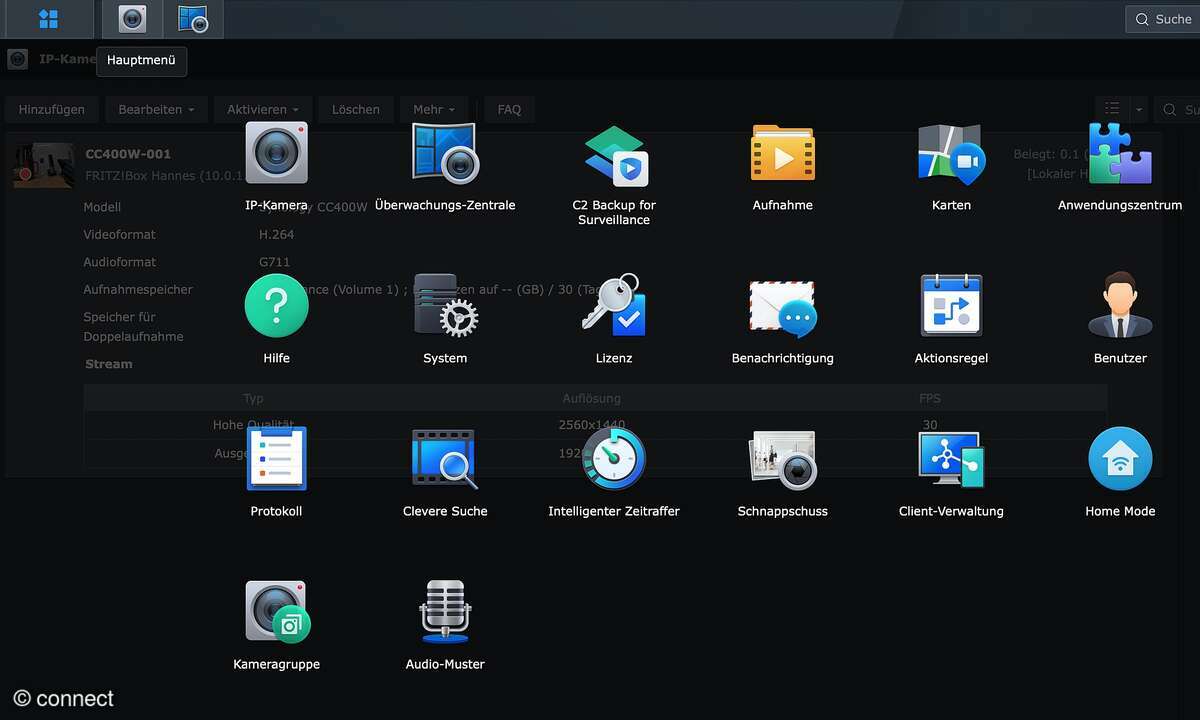1200x720 pixels.
Task: Open Benachrichtigung envelope icon
Action: pos(783,307)
